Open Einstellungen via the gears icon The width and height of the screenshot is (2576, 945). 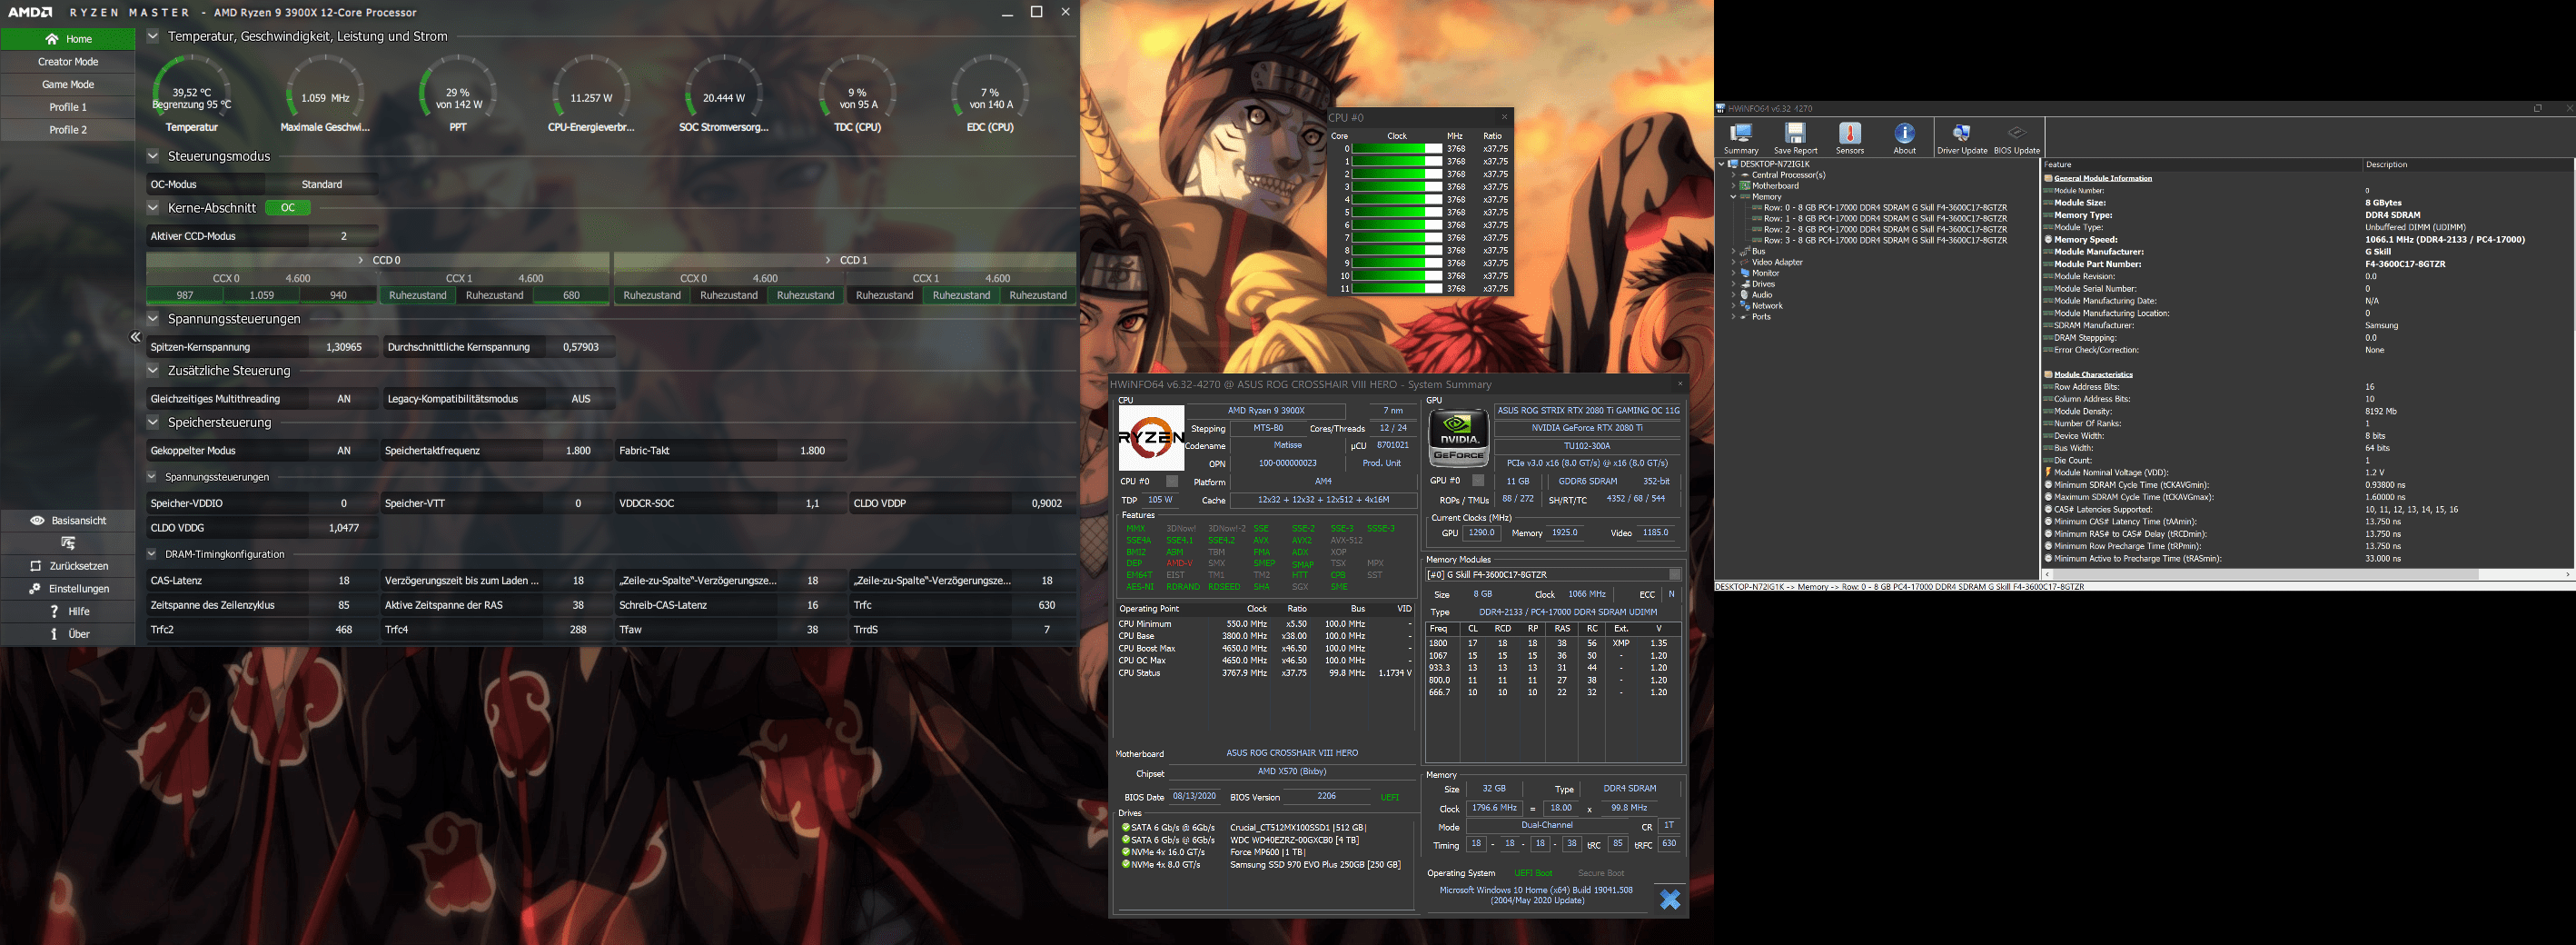pos(35,589)
